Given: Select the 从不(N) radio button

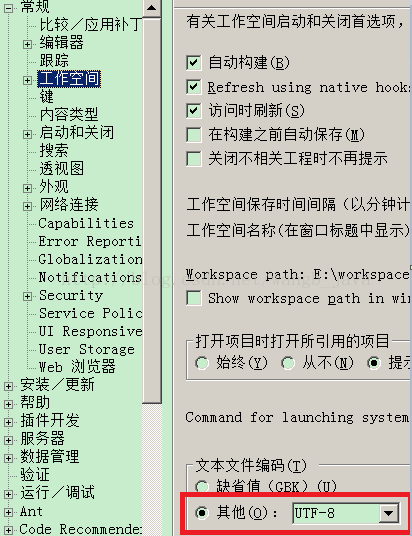Looking at the screenshot, I should [288, 363].
